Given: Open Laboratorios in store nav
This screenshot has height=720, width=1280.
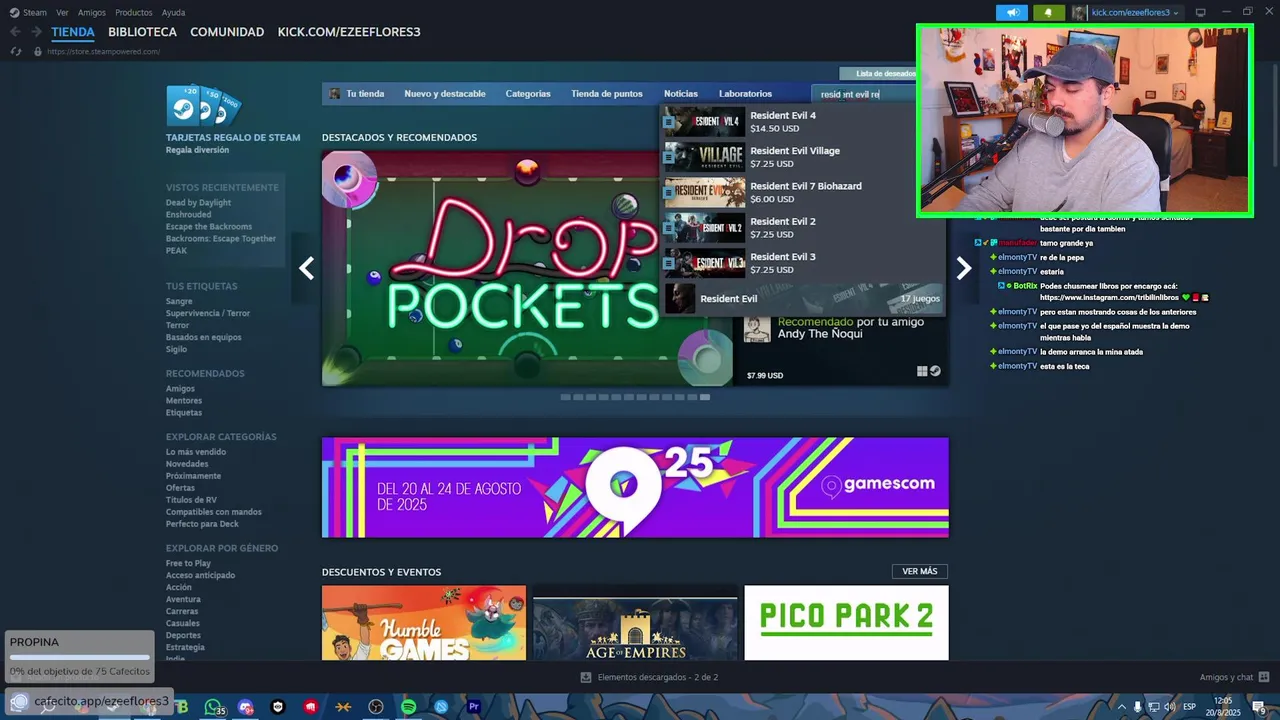Looking at the screenshot, I should [745, 94].
